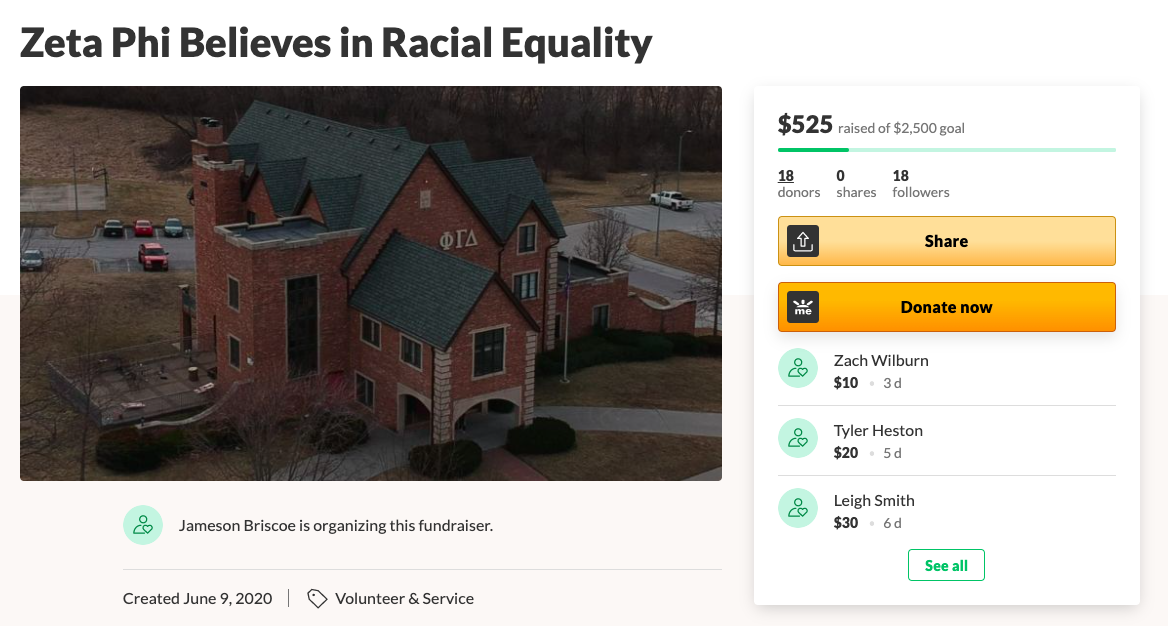Click the GoFundMe icon on Donate button
Viewport: 1168px width, 626px height.
803,307
